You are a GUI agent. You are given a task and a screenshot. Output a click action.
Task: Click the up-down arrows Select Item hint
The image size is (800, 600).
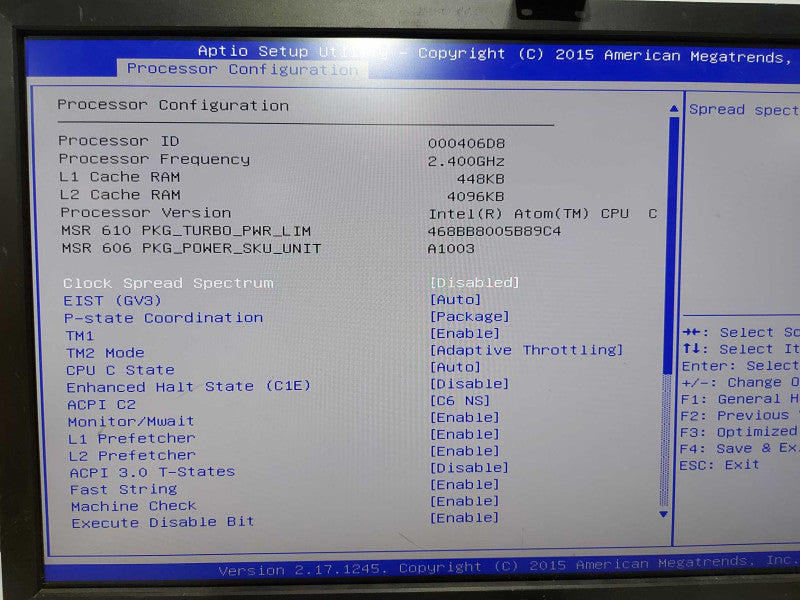741,349
